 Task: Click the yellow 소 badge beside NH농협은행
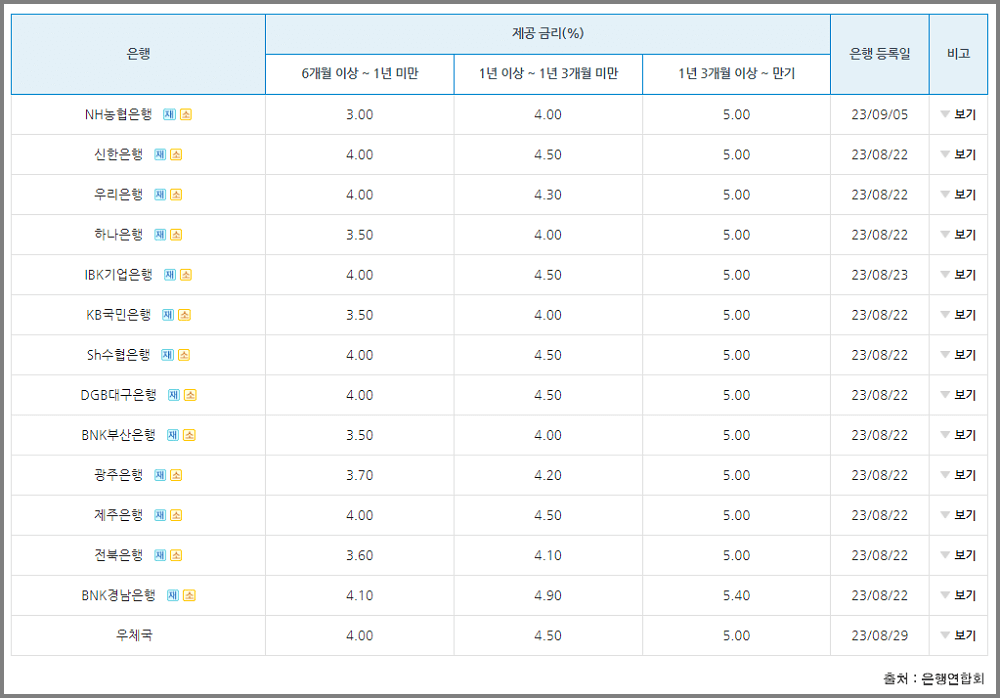pos(186,114)
